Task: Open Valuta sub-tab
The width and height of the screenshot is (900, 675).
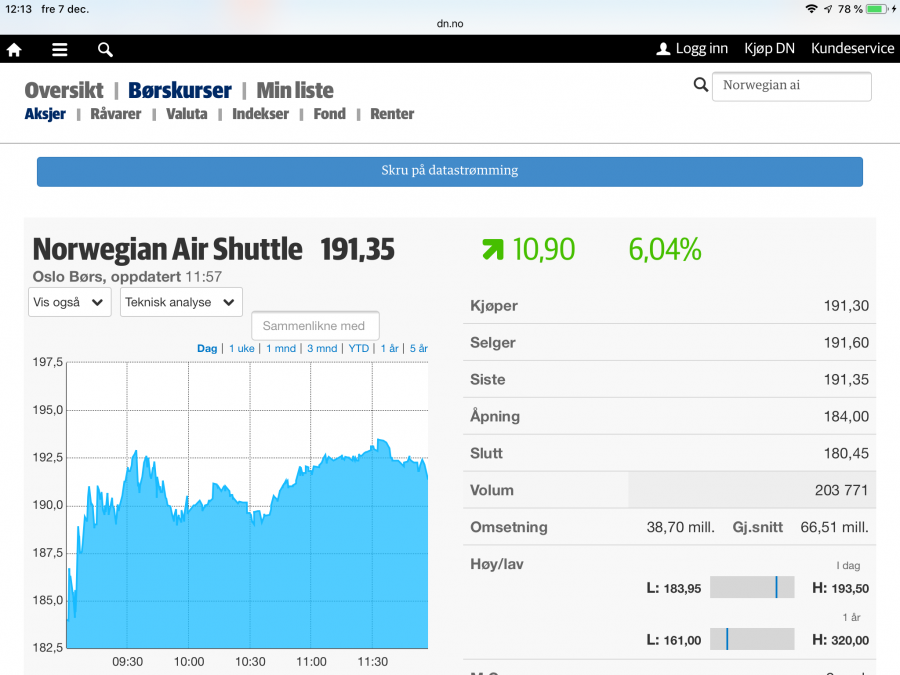Action: 187,114
